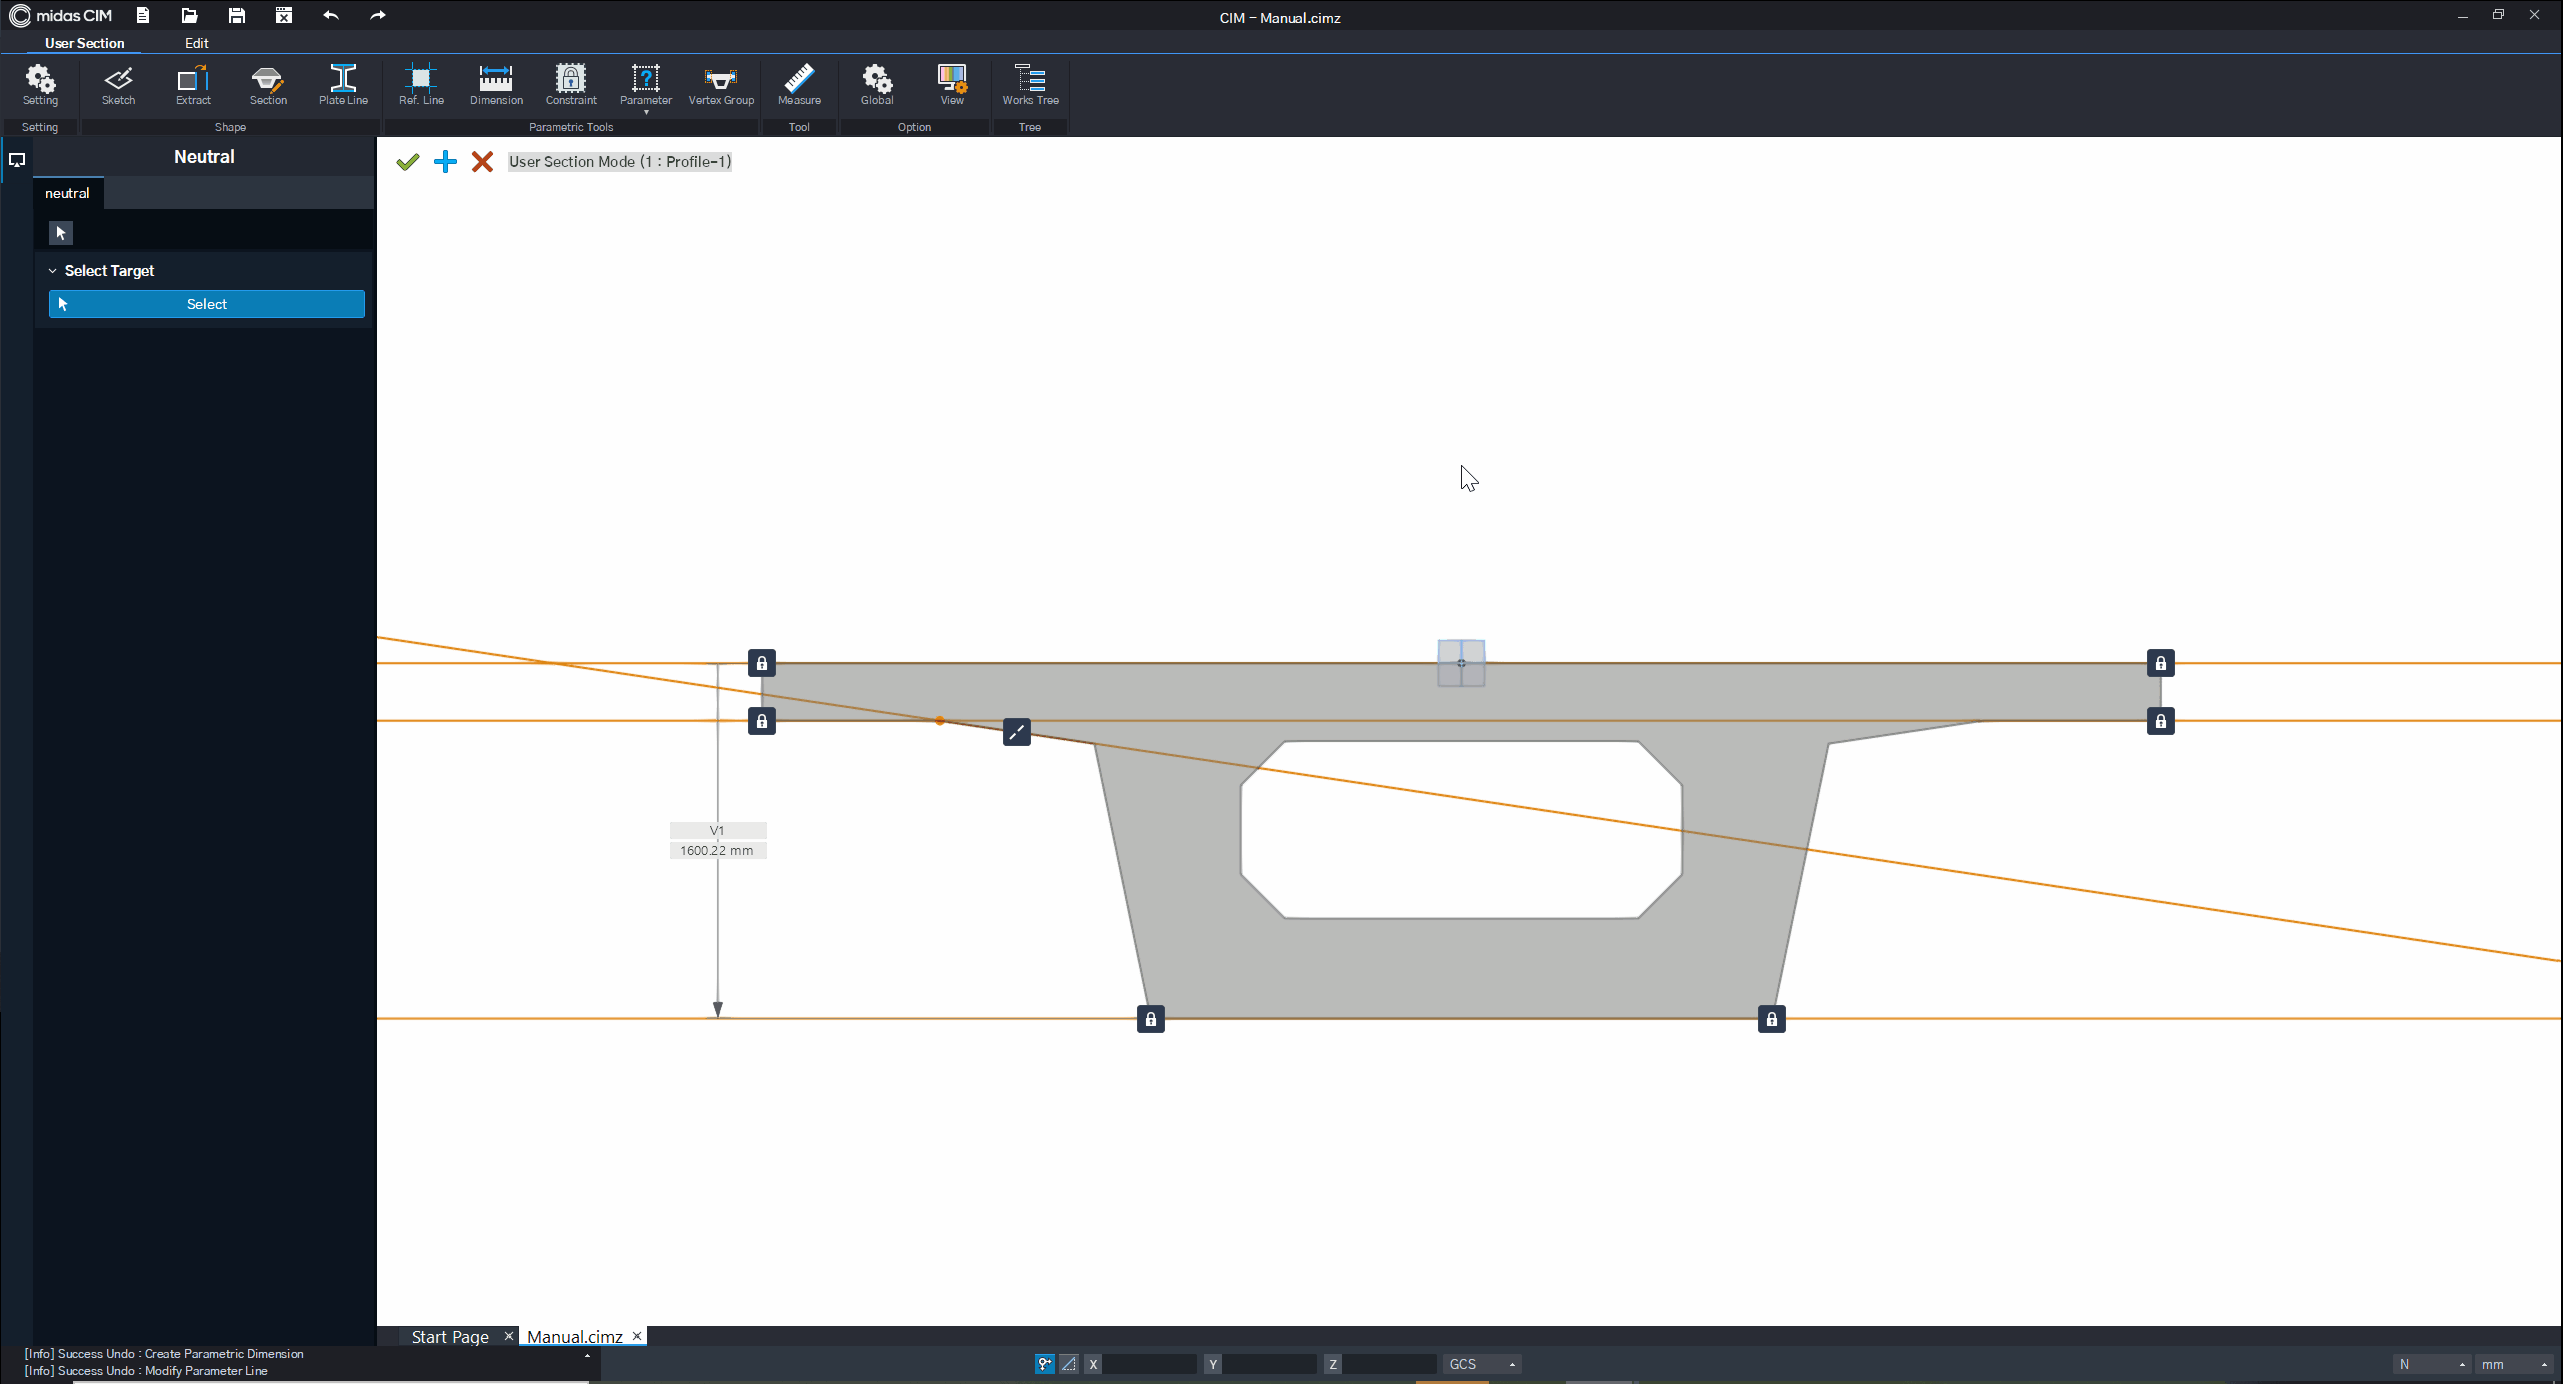Switch to the User Section ribbon tab
This screenshot has width=2563, height=1384.
pyautogui.click(x=85, y=43)
